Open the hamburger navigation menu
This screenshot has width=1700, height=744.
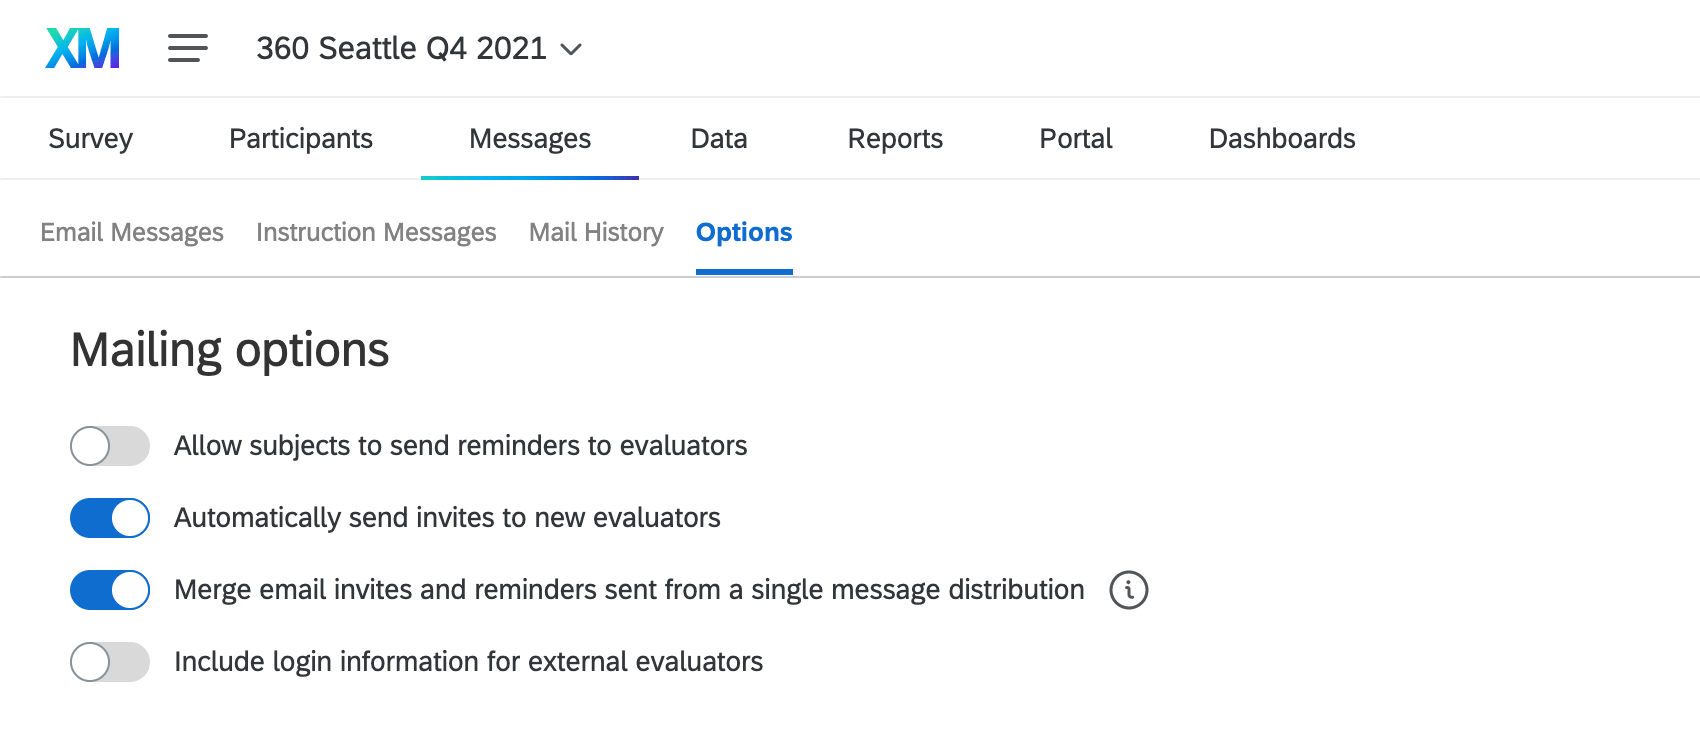(187, 48)
